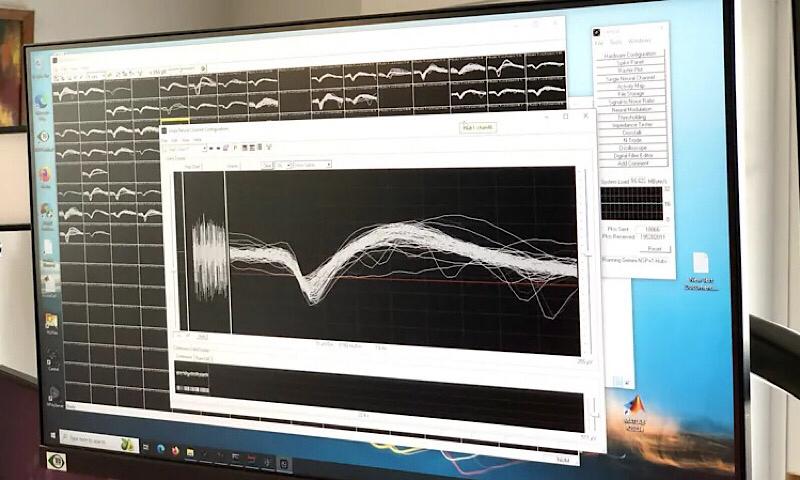Open the Raster Plot window
The image size is (800, 480).
(631, 70)
